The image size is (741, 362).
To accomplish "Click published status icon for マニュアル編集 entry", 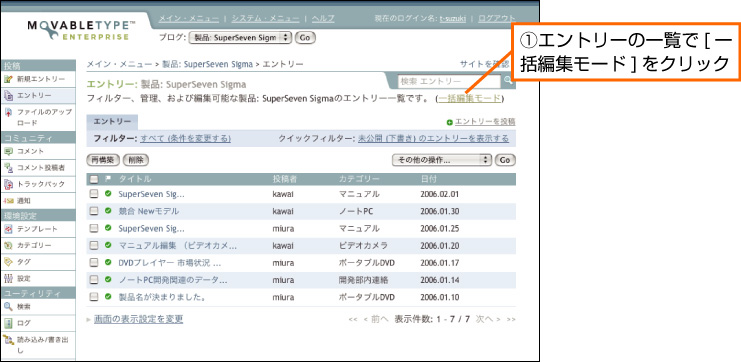I will point(108,245).
